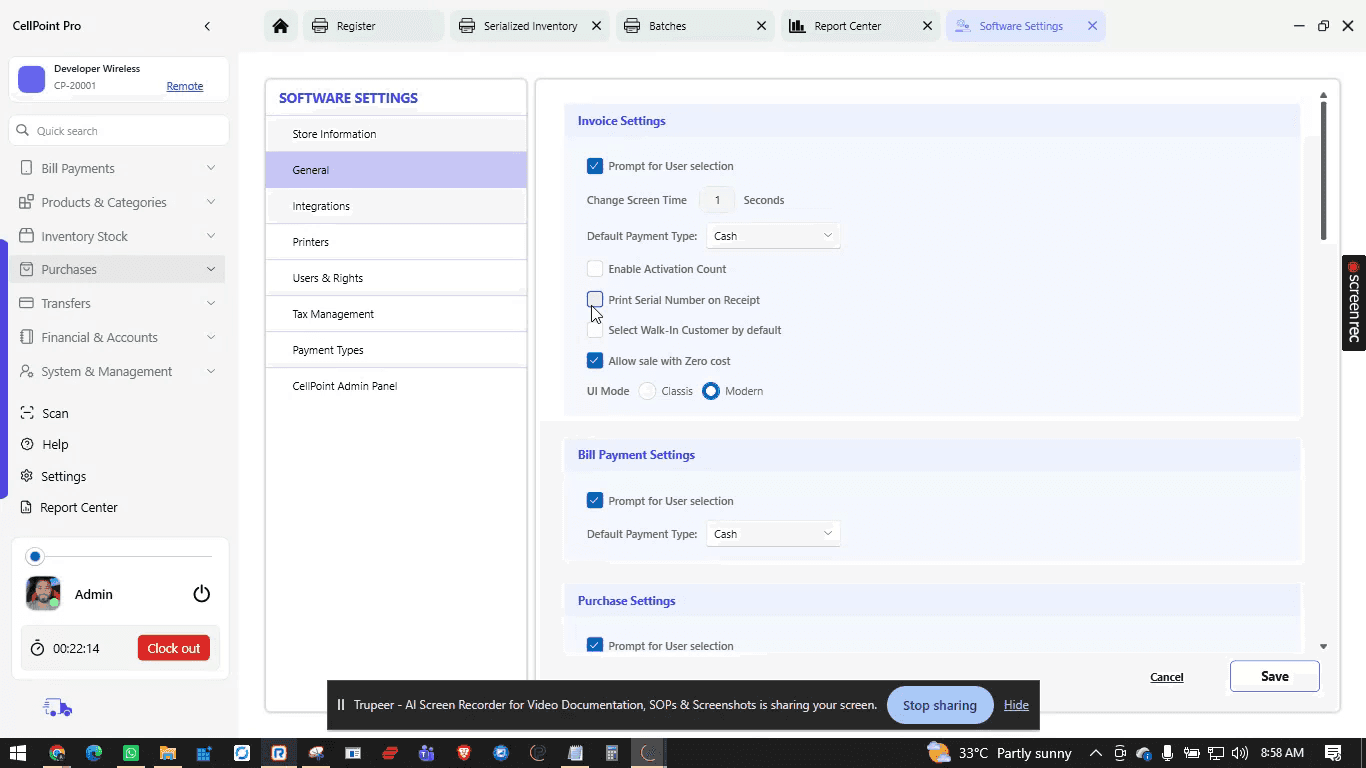The image size is (1366, 768).
Task: Switch to the Serialized Inventory tab
Action: coord(530,26)
